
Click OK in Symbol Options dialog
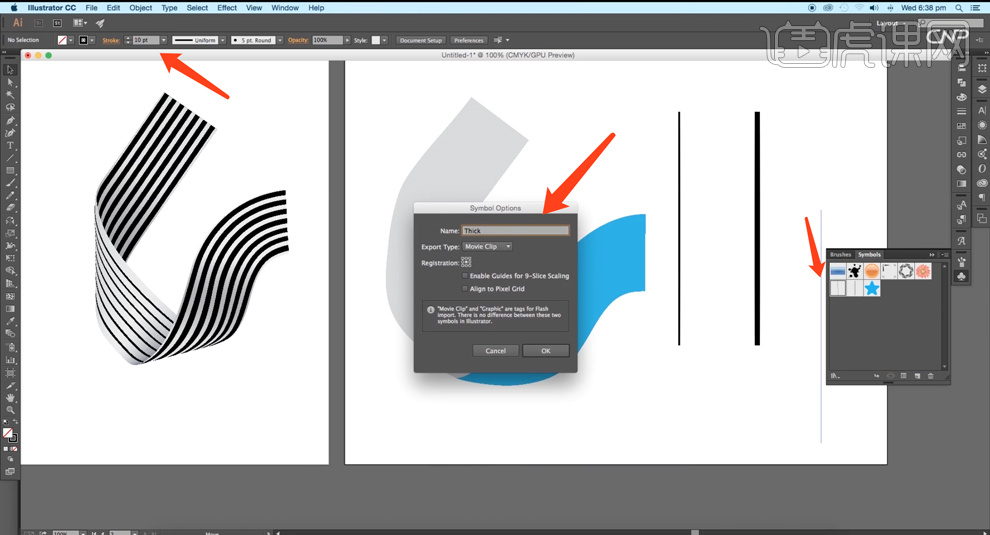[x=546, y=351]
